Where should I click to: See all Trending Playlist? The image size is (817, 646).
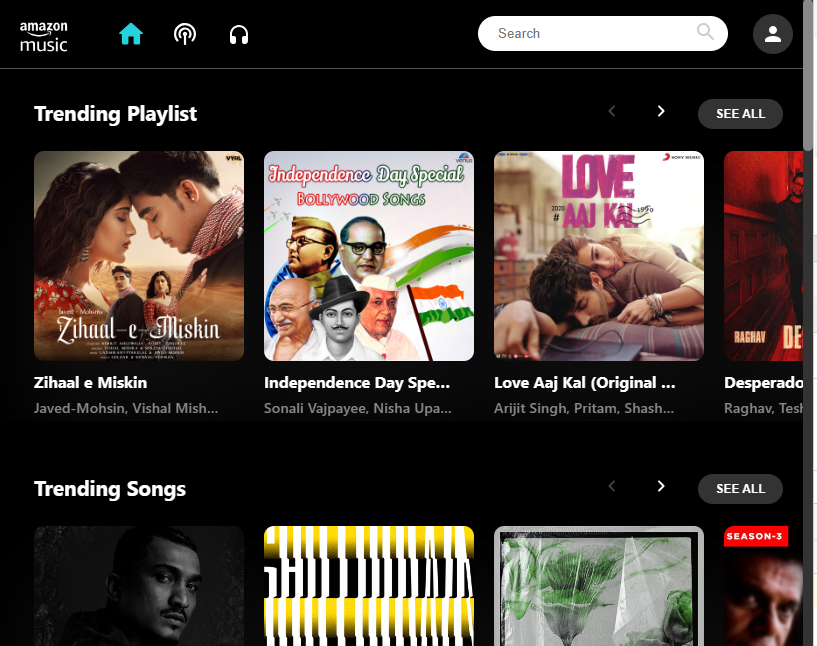pos(740,114)
